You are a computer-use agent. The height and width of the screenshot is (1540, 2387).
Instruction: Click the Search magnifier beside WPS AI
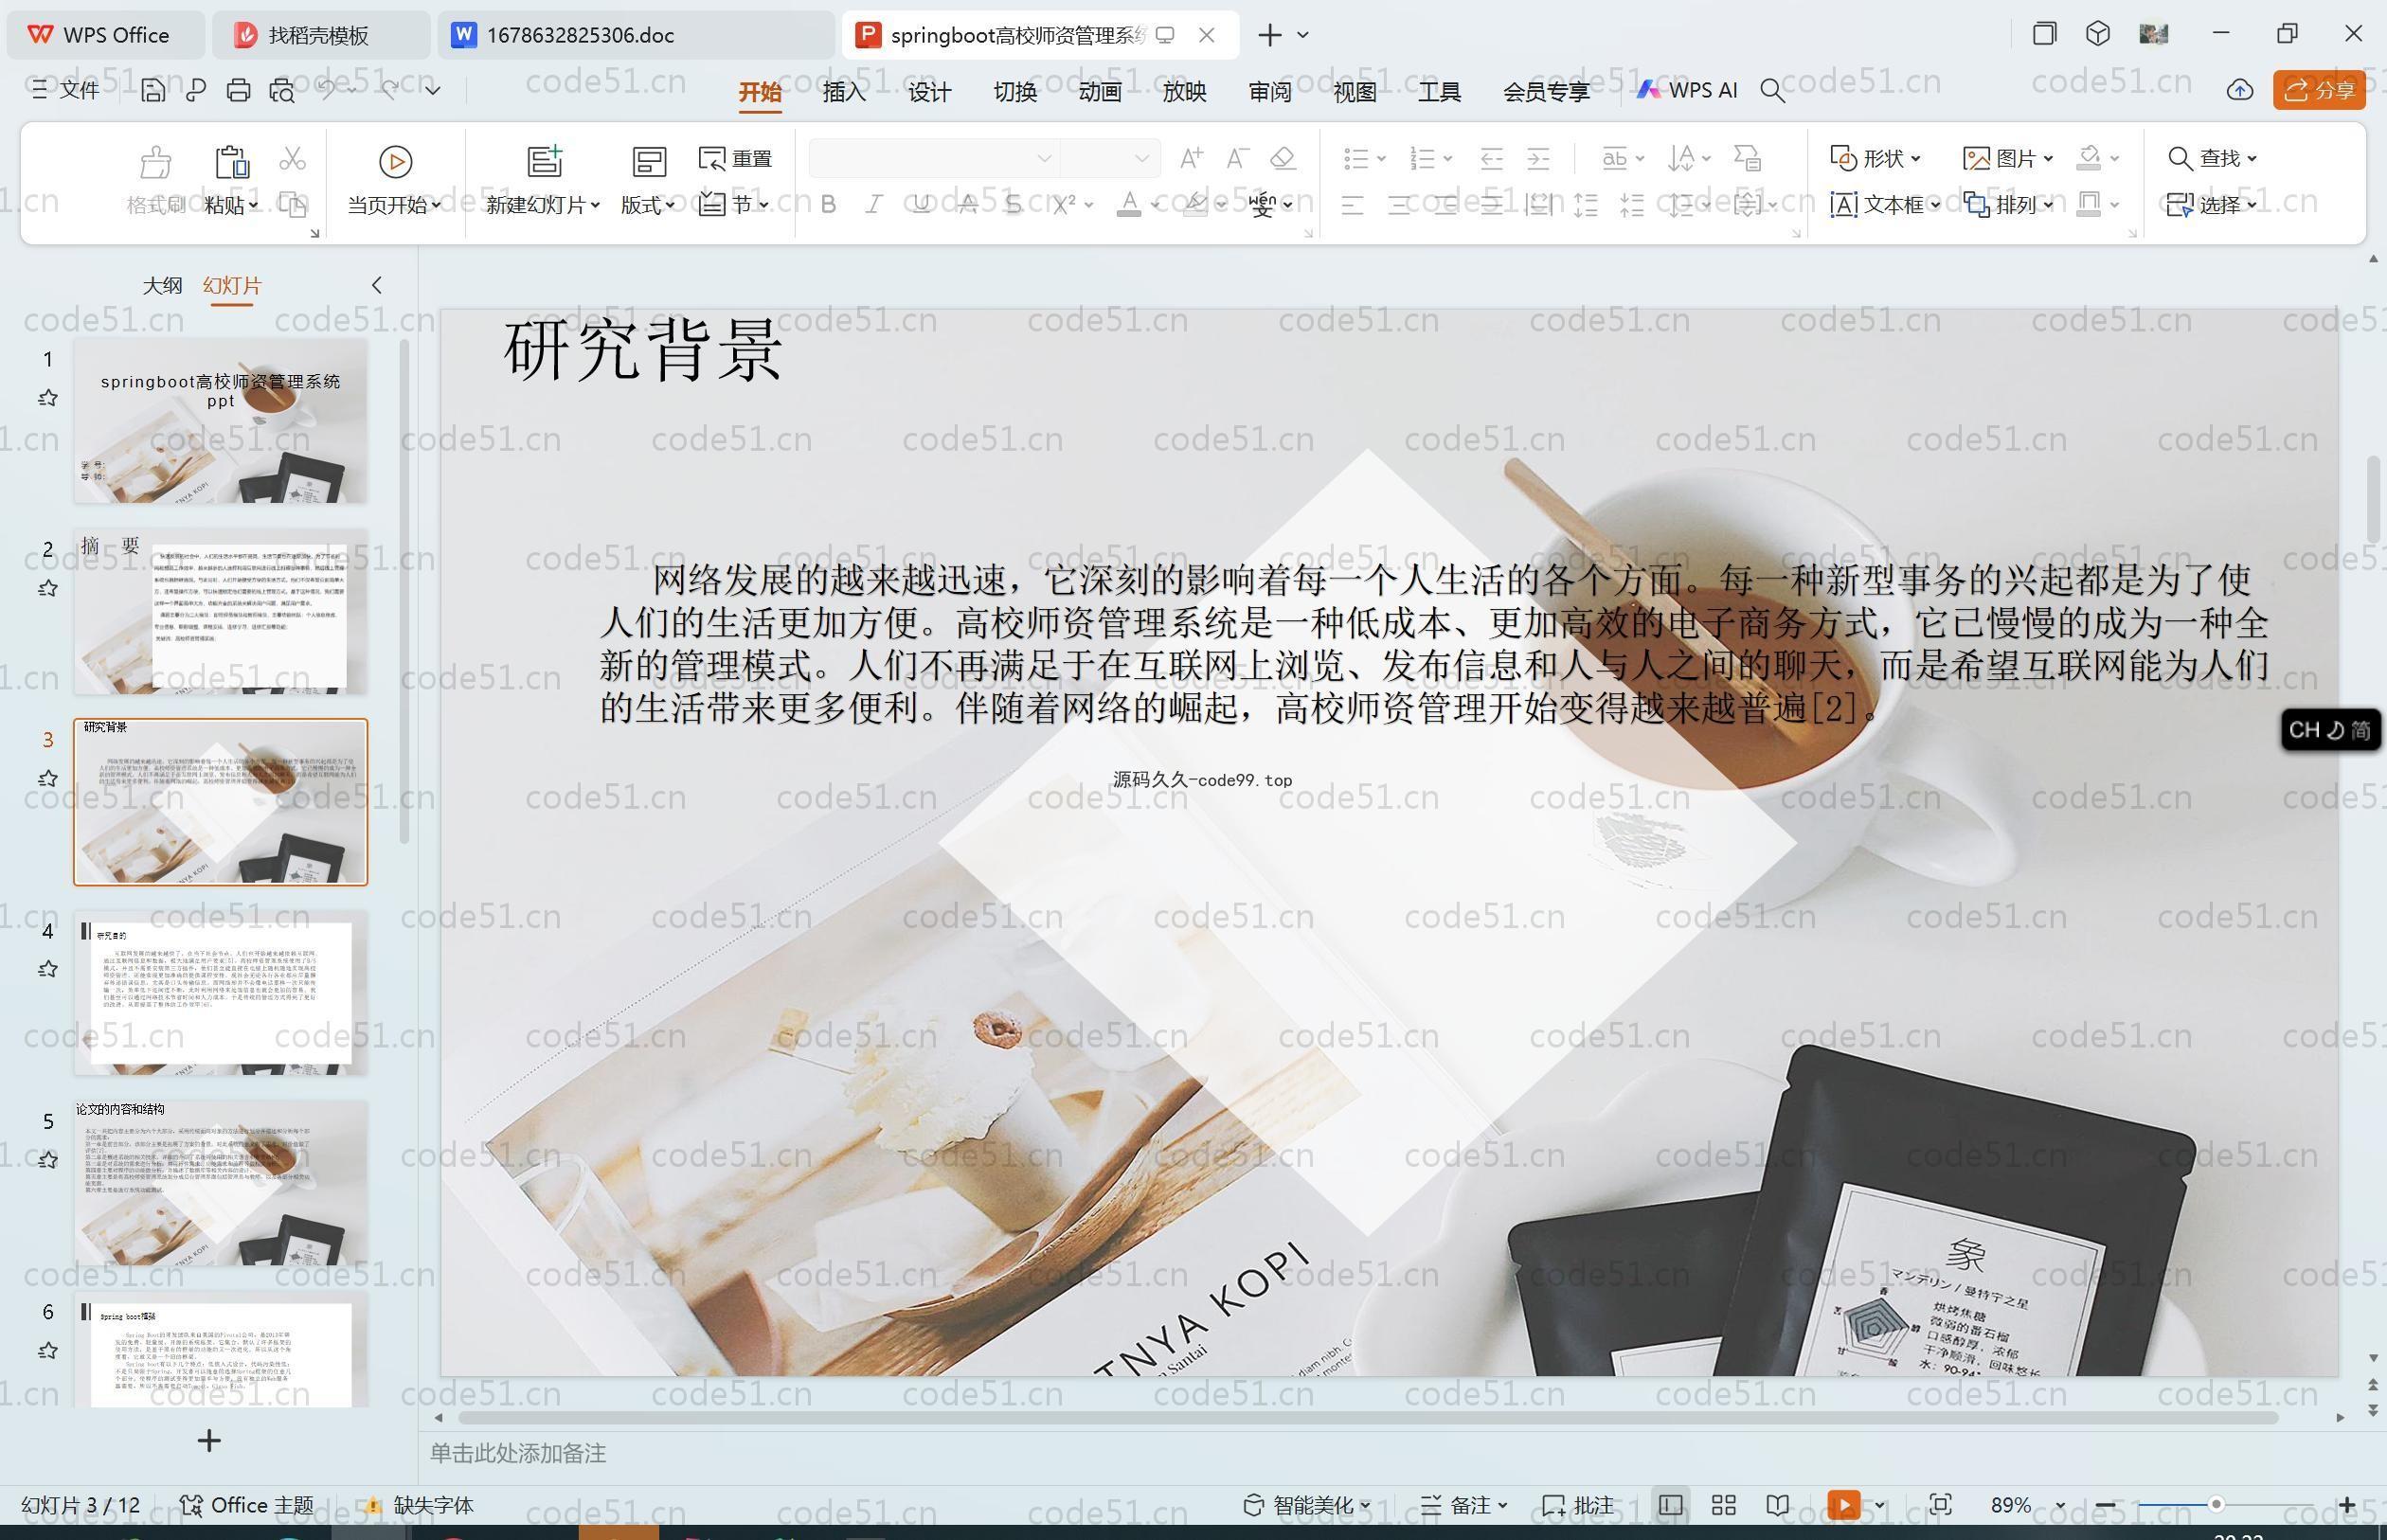pyautogui.click(x=1772, y=91)
